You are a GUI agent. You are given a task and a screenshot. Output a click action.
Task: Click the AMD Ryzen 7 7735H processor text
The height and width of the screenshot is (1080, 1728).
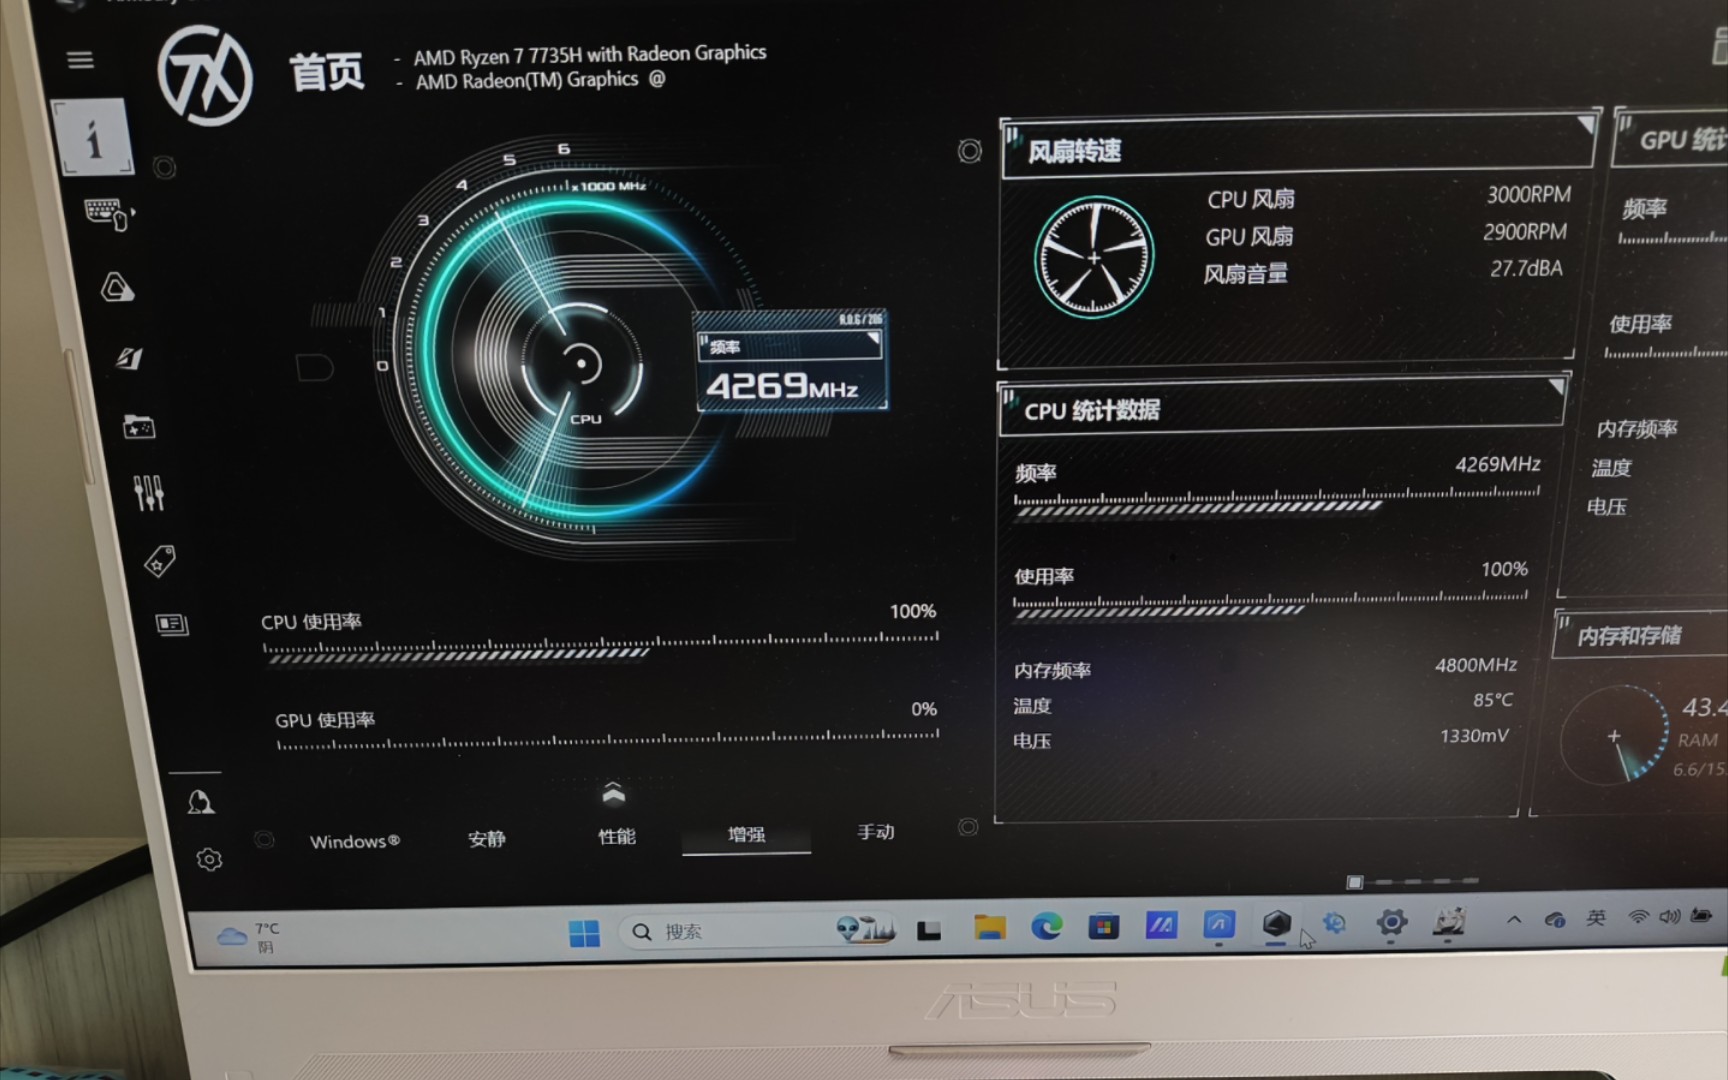pyautogui.click(x=590, y=55)
